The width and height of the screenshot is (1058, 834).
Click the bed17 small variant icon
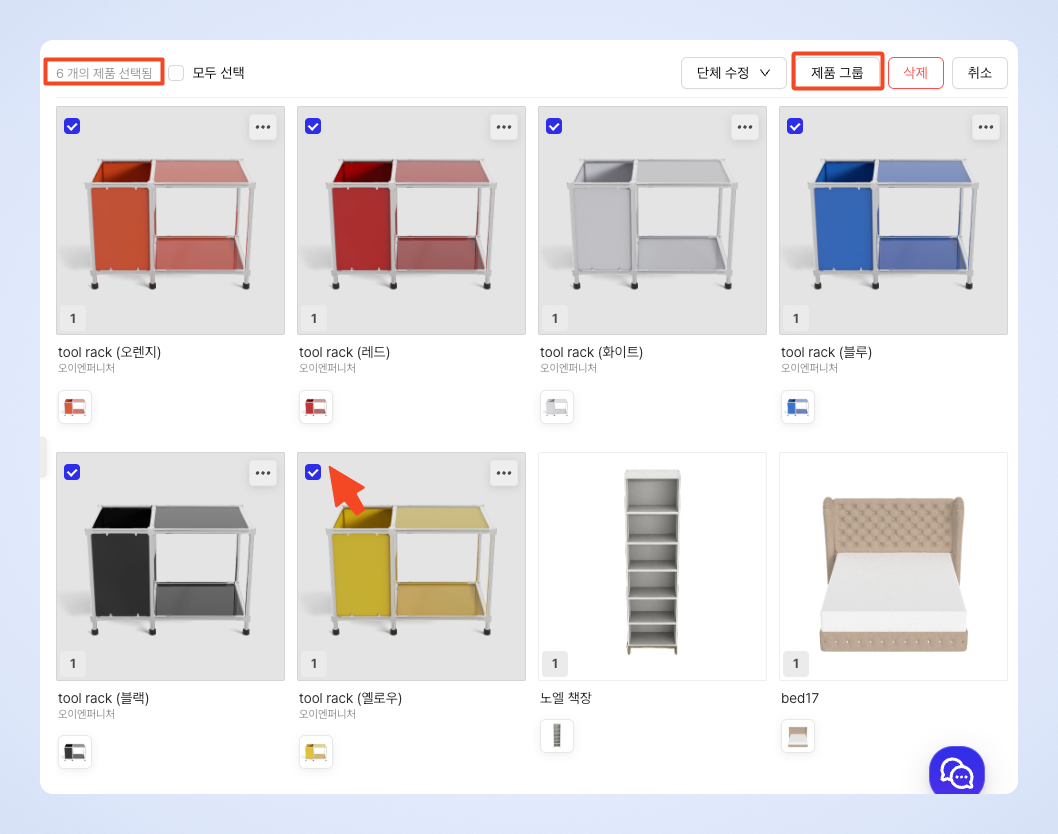pos(798,736)
